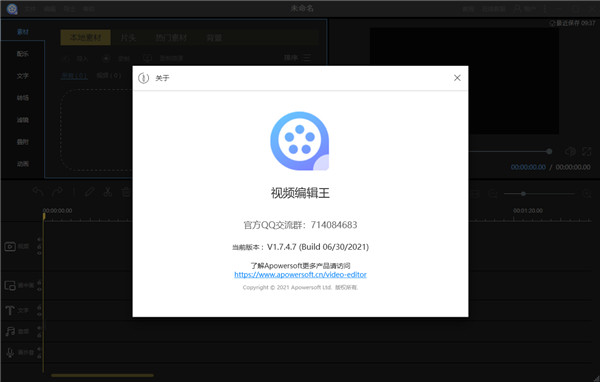Screen dimensions: 600x382
Task: Select the 动画 sidebar section
Action: point(23,164)
